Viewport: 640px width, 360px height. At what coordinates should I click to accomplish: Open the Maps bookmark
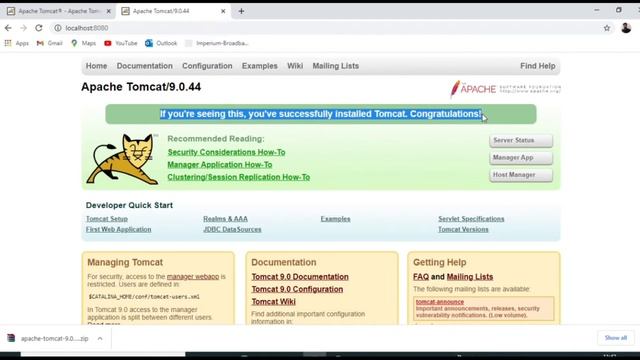tap(83, 43)
